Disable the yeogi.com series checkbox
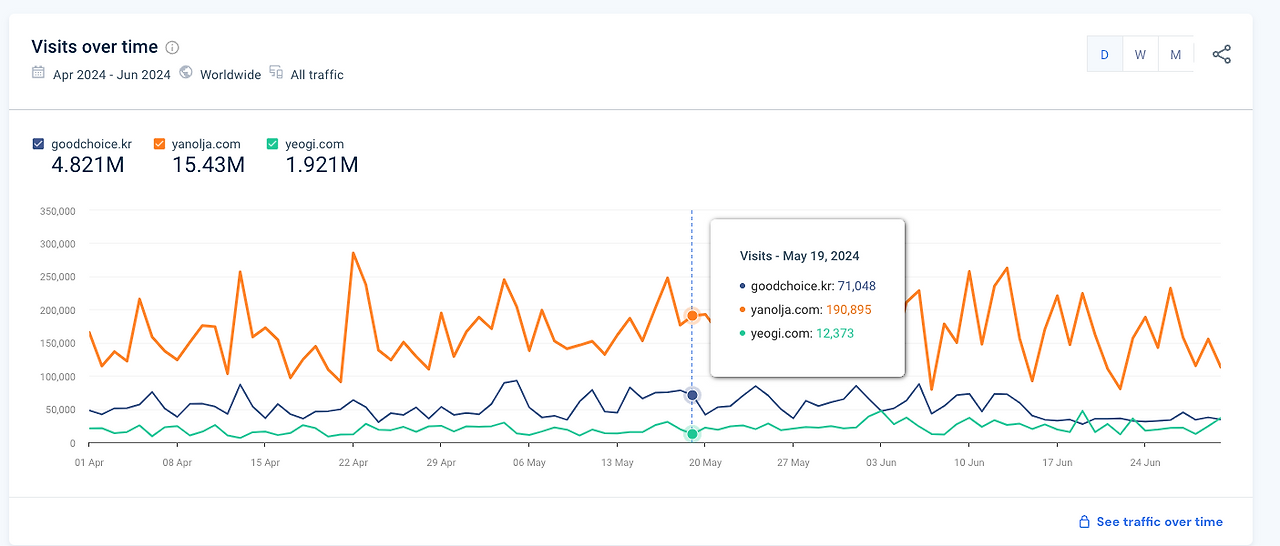The image size is (1280, 546). coord(273,144)
